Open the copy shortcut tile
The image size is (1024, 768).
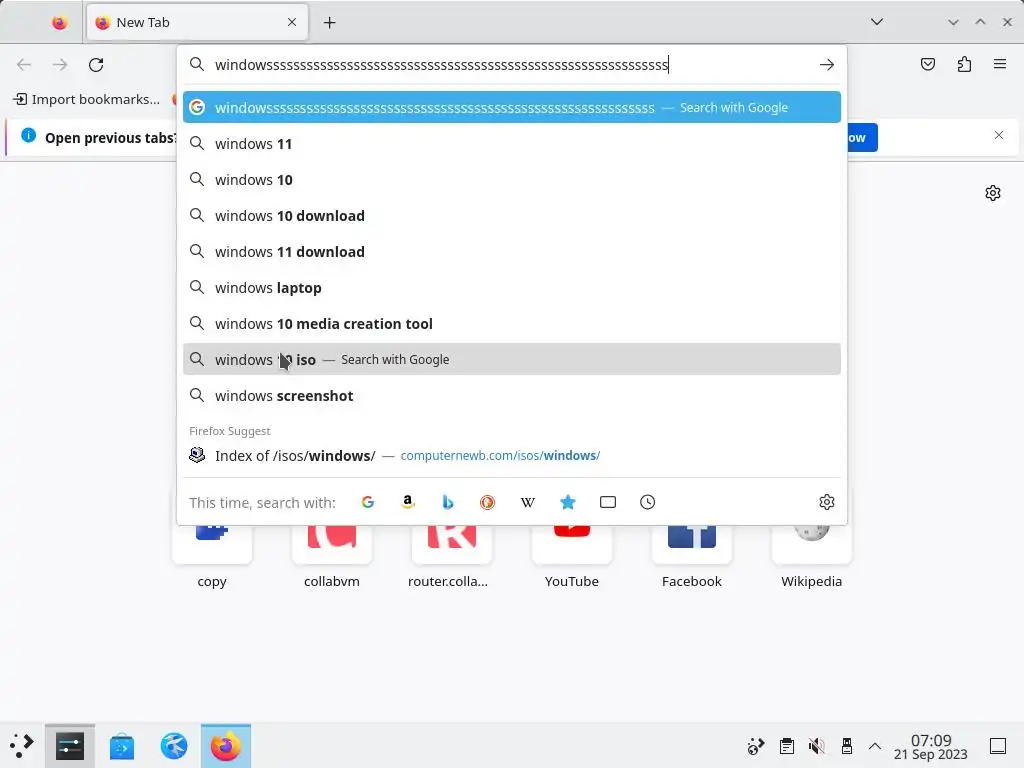tap(212, 555)
